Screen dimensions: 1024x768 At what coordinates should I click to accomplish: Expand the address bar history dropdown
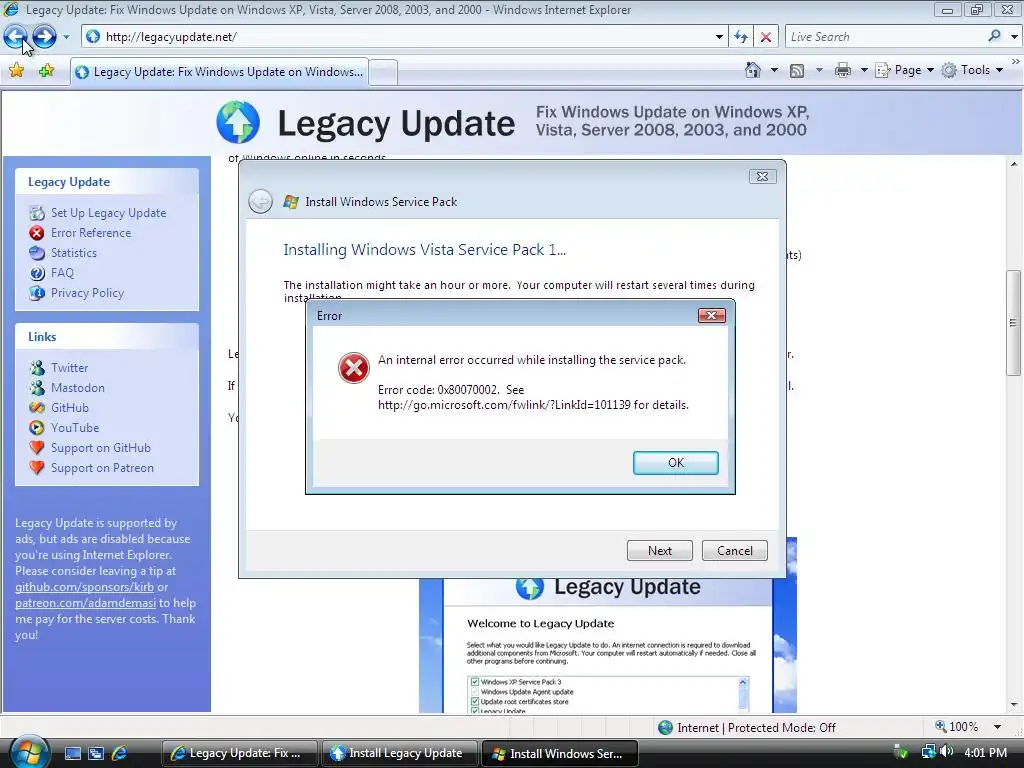(719, 37)
